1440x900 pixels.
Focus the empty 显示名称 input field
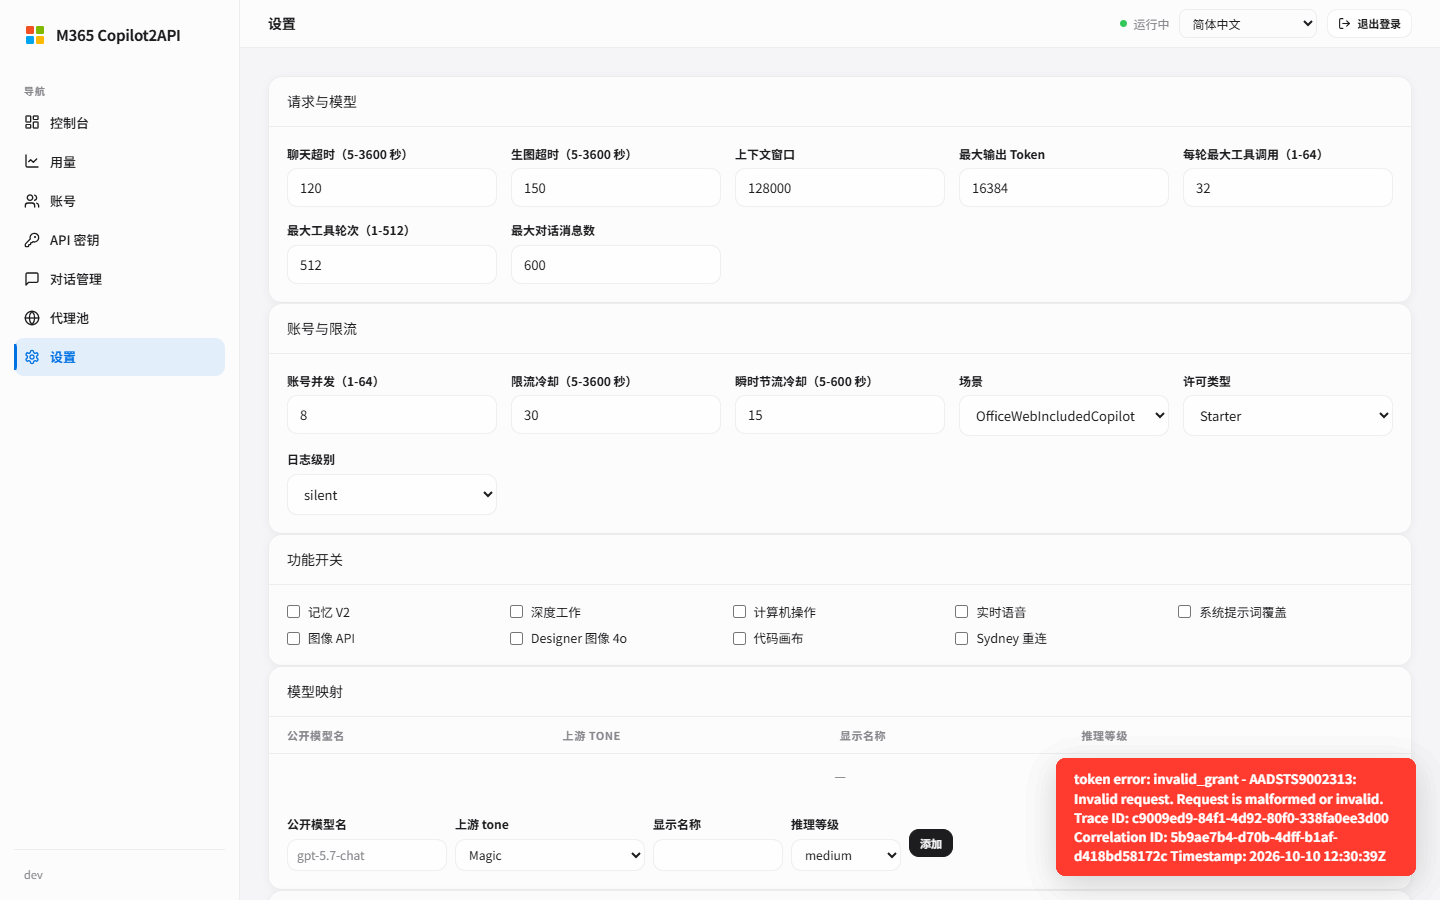click(x=718, y=855)
